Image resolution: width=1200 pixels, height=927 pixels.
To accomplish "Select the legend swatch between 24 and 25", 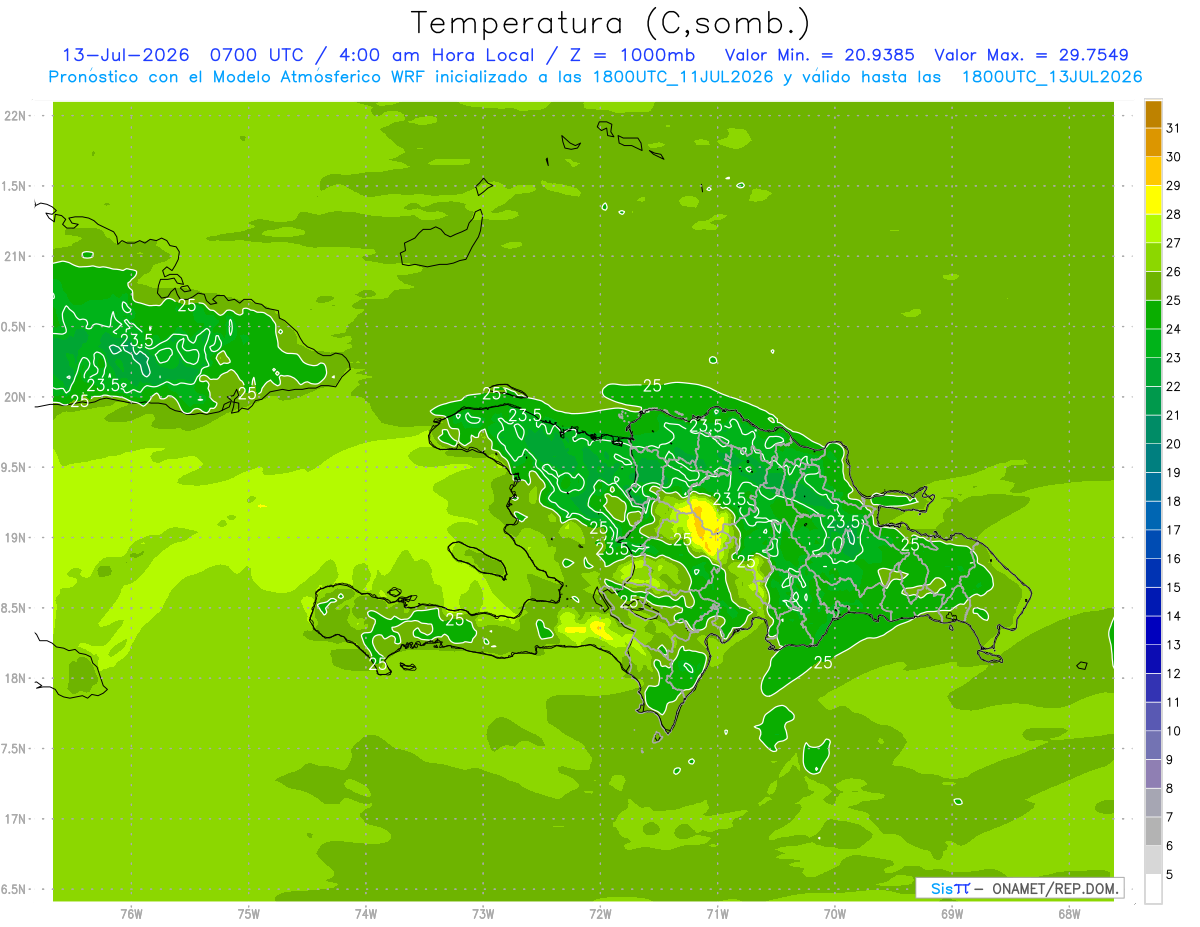I will coord(1153,315).
